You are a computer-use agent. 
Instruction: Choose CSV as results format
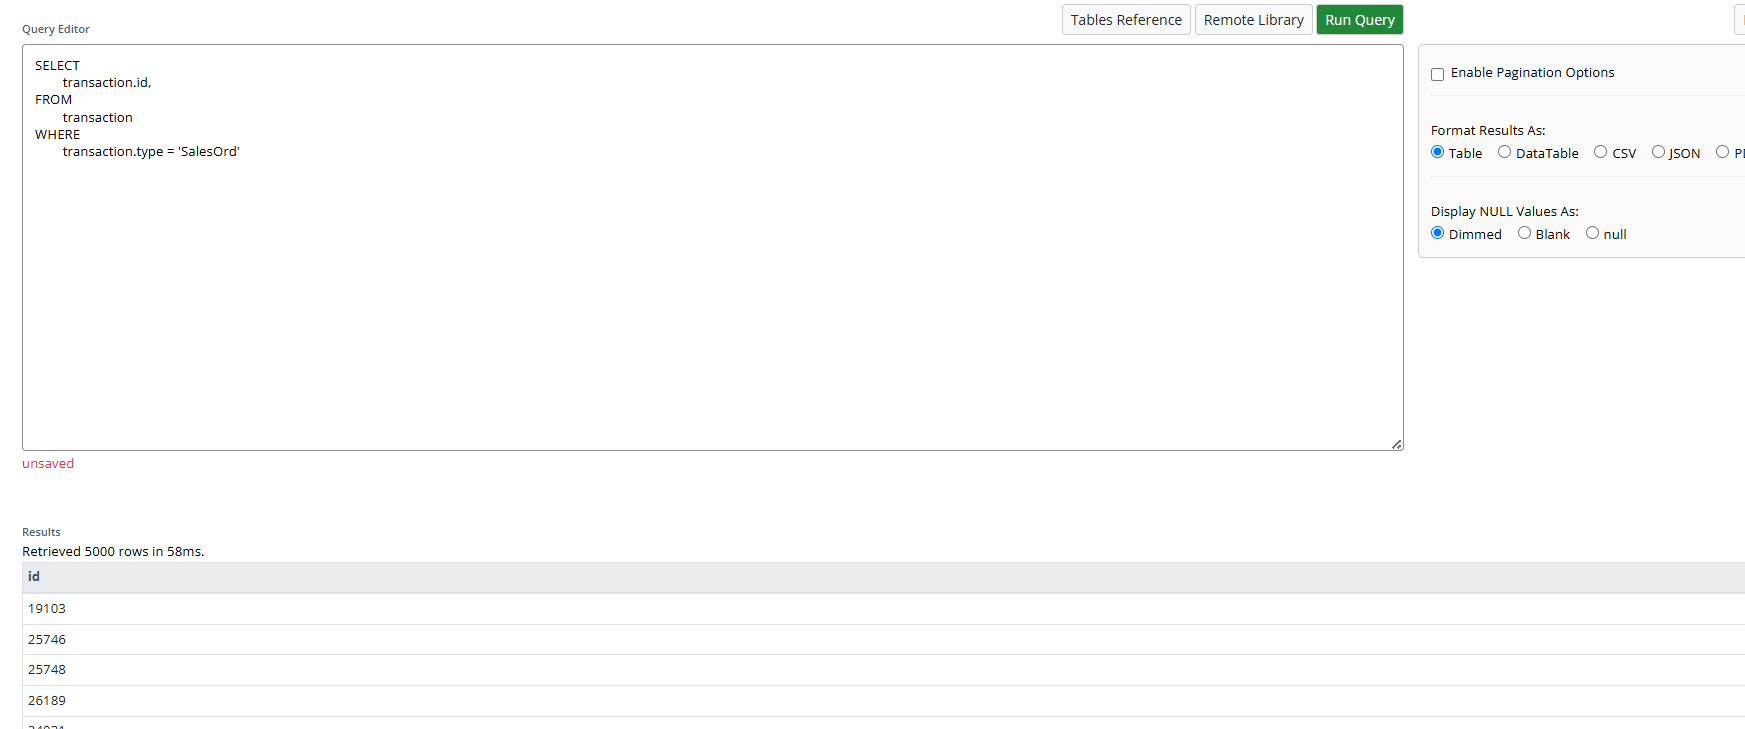coord(1600,152)
